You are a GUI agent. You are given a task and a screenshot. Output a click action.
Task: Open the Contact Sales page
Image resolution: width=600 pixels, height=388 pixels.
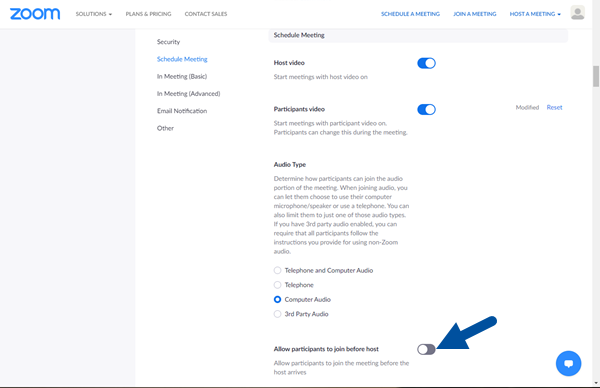click(x=206, y=14)
